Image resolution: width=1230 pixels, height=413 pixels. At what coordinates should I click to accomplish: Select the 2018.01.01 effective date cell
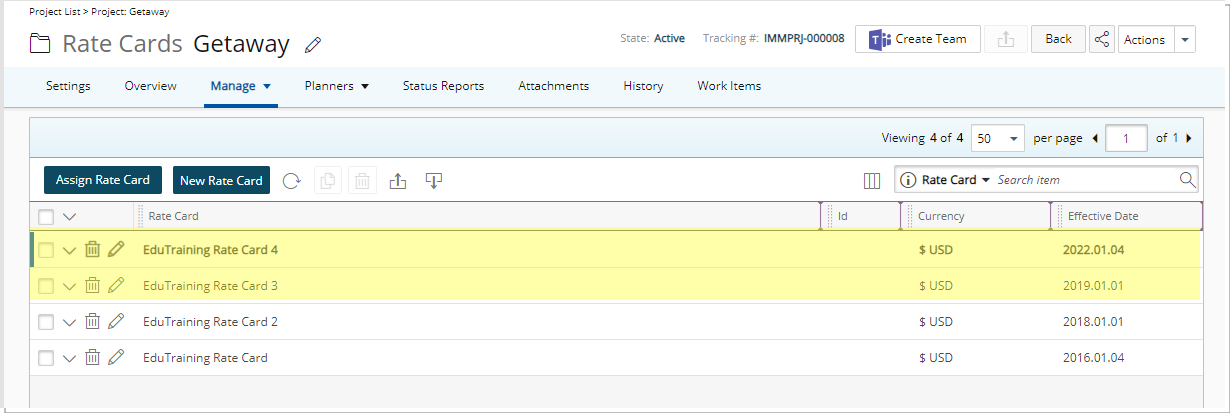pos(1093,322)
